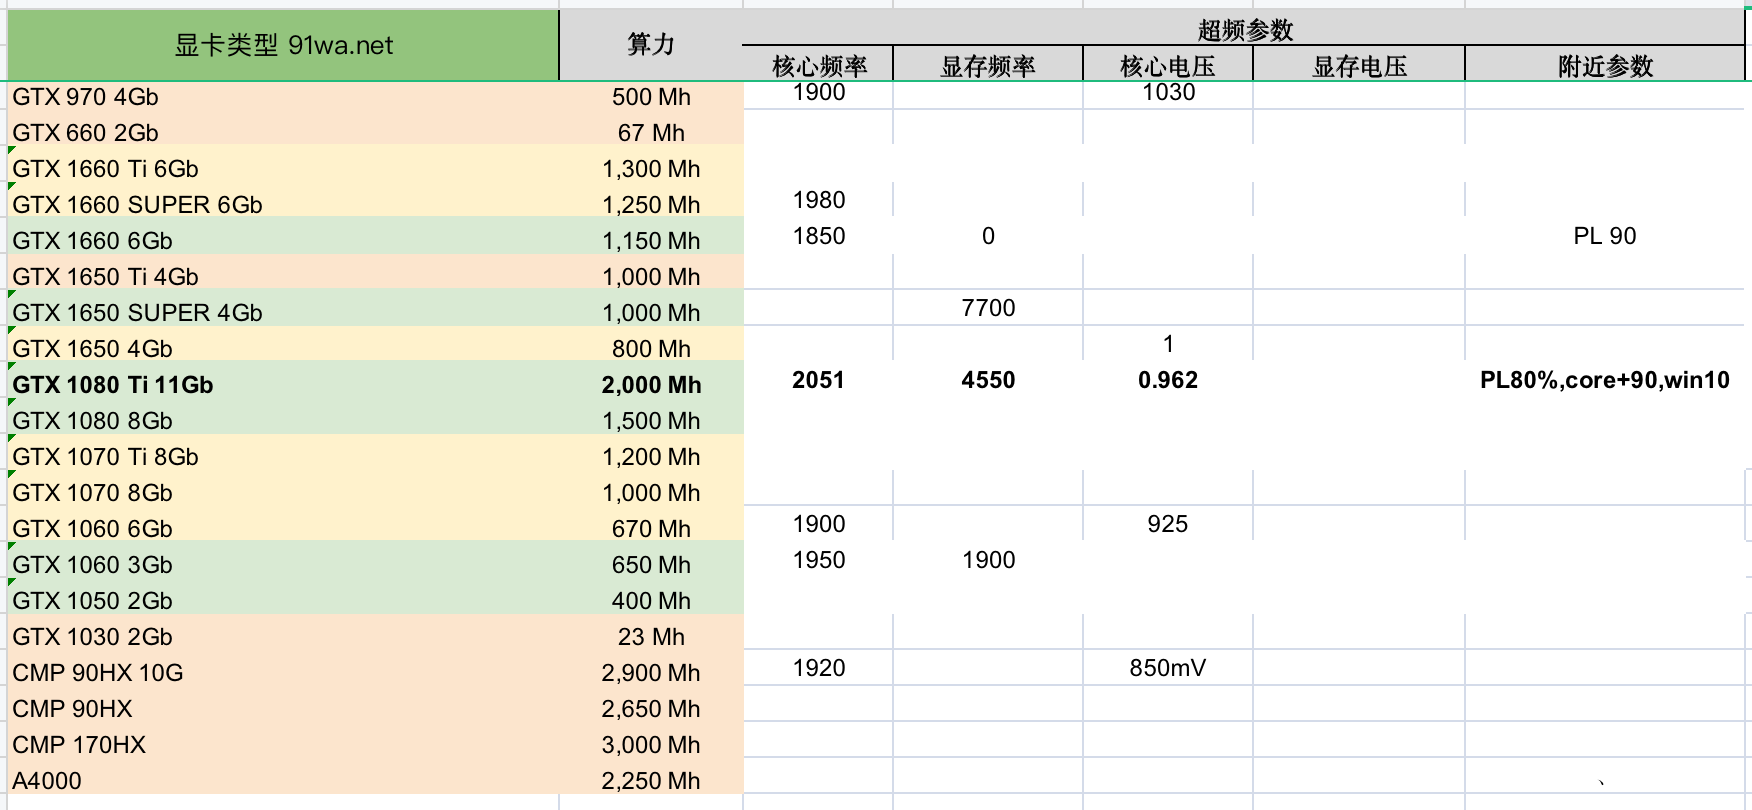
Task: Select memory clock cell '7700'
Action: pos(988,308)
